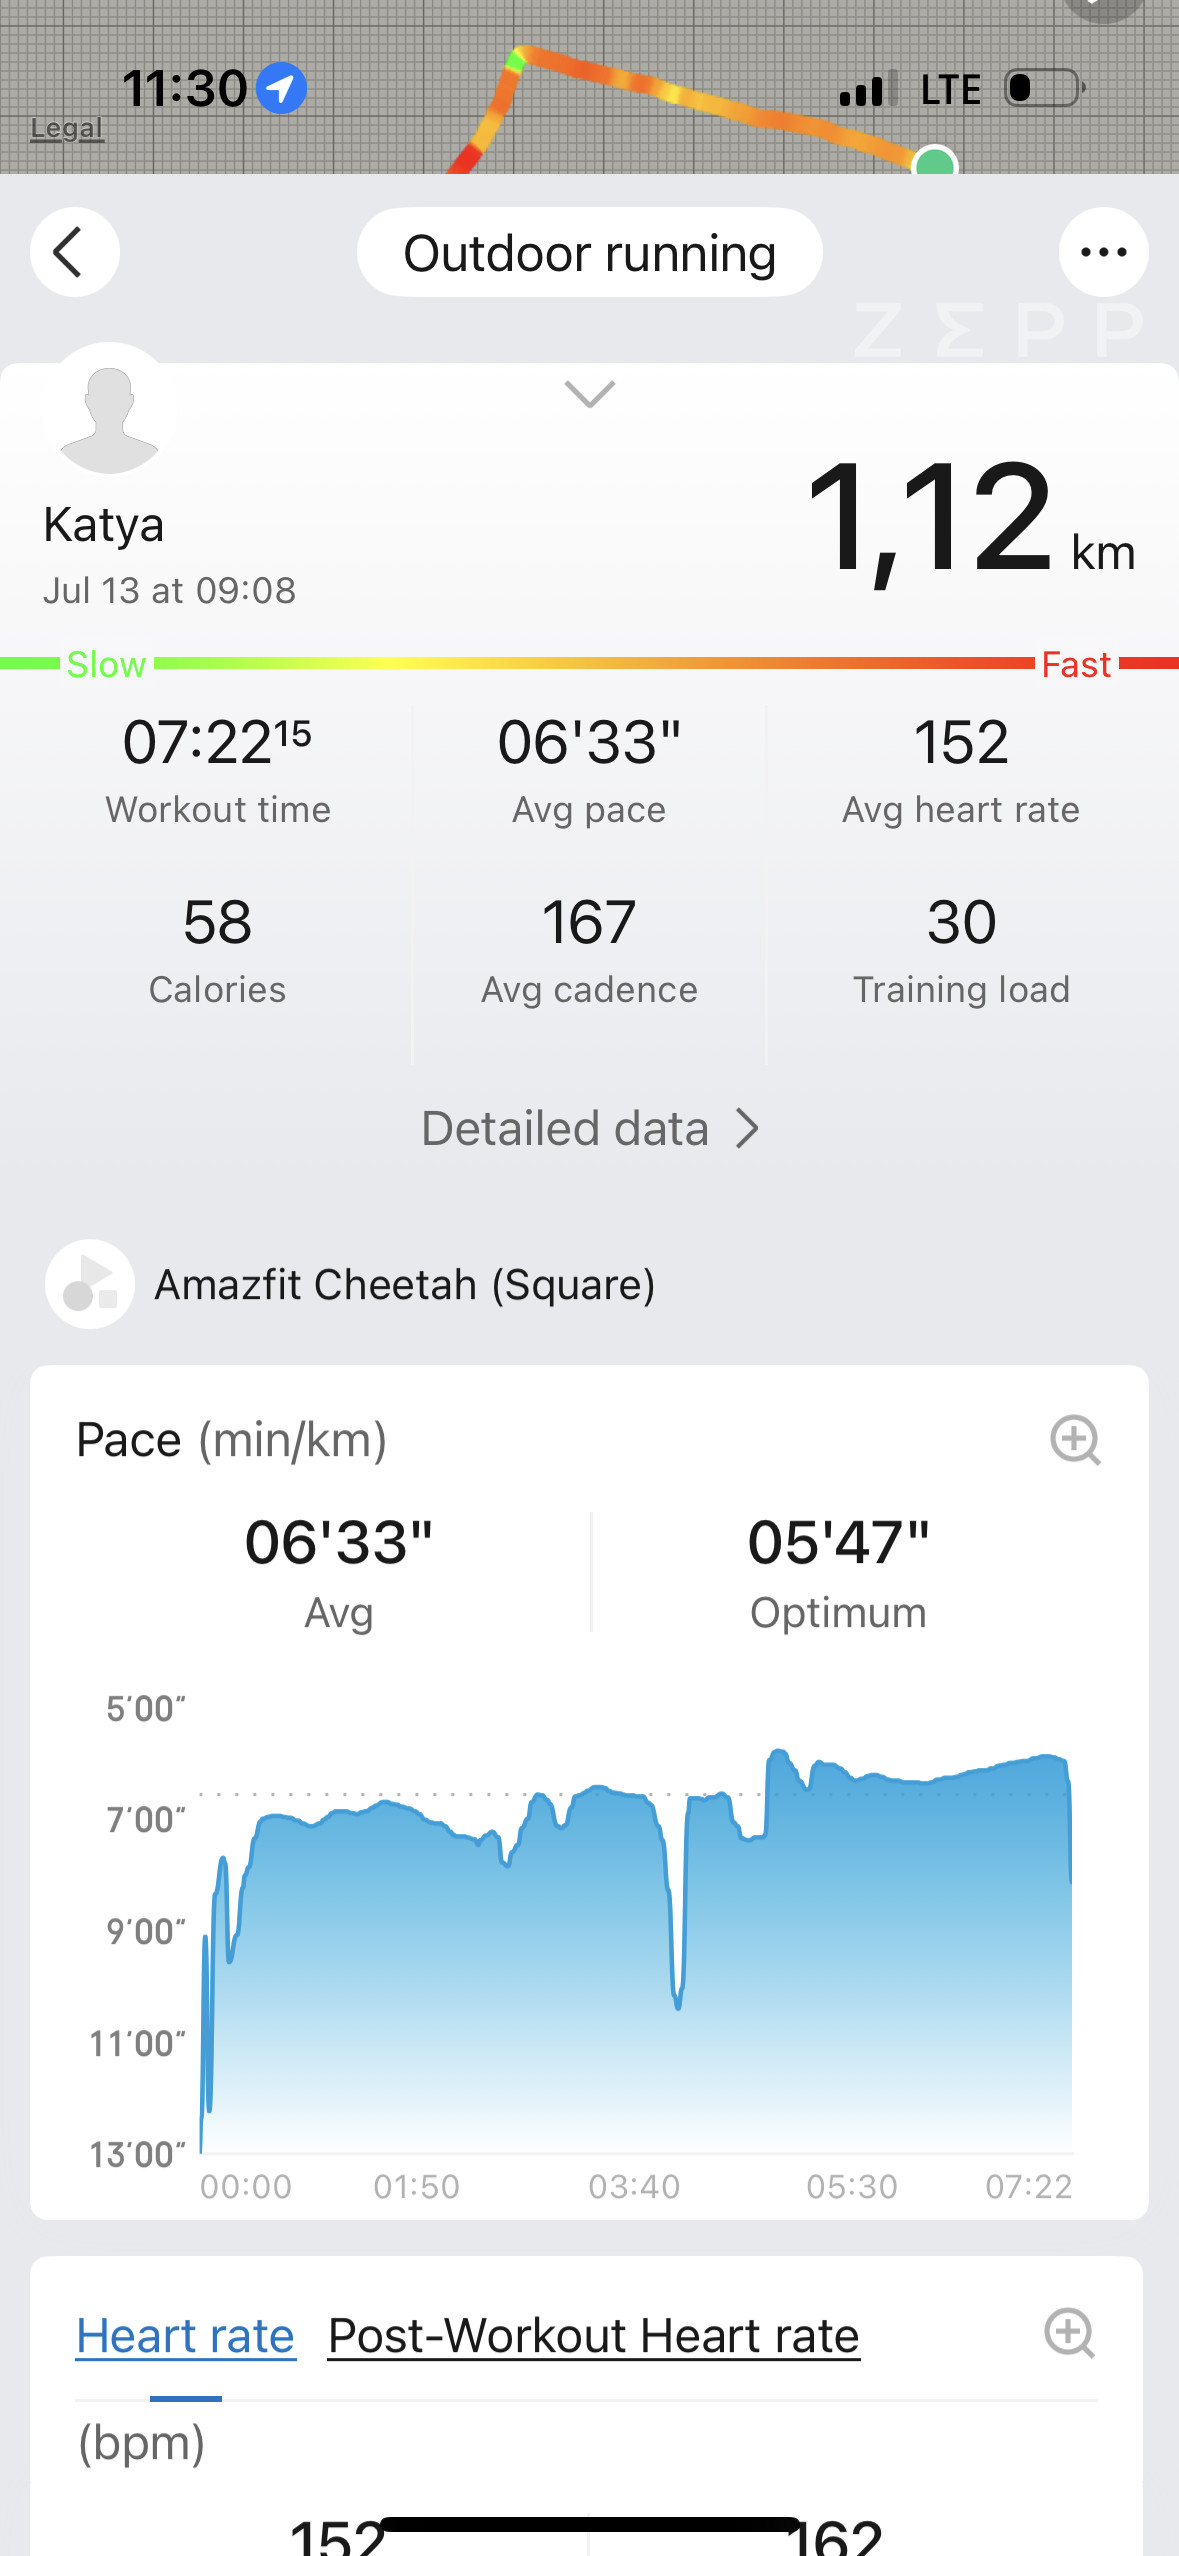Tap the Amazfit Cheetah device icon
Screen dimensions: 1179x2556
(x=90, y=1284)
